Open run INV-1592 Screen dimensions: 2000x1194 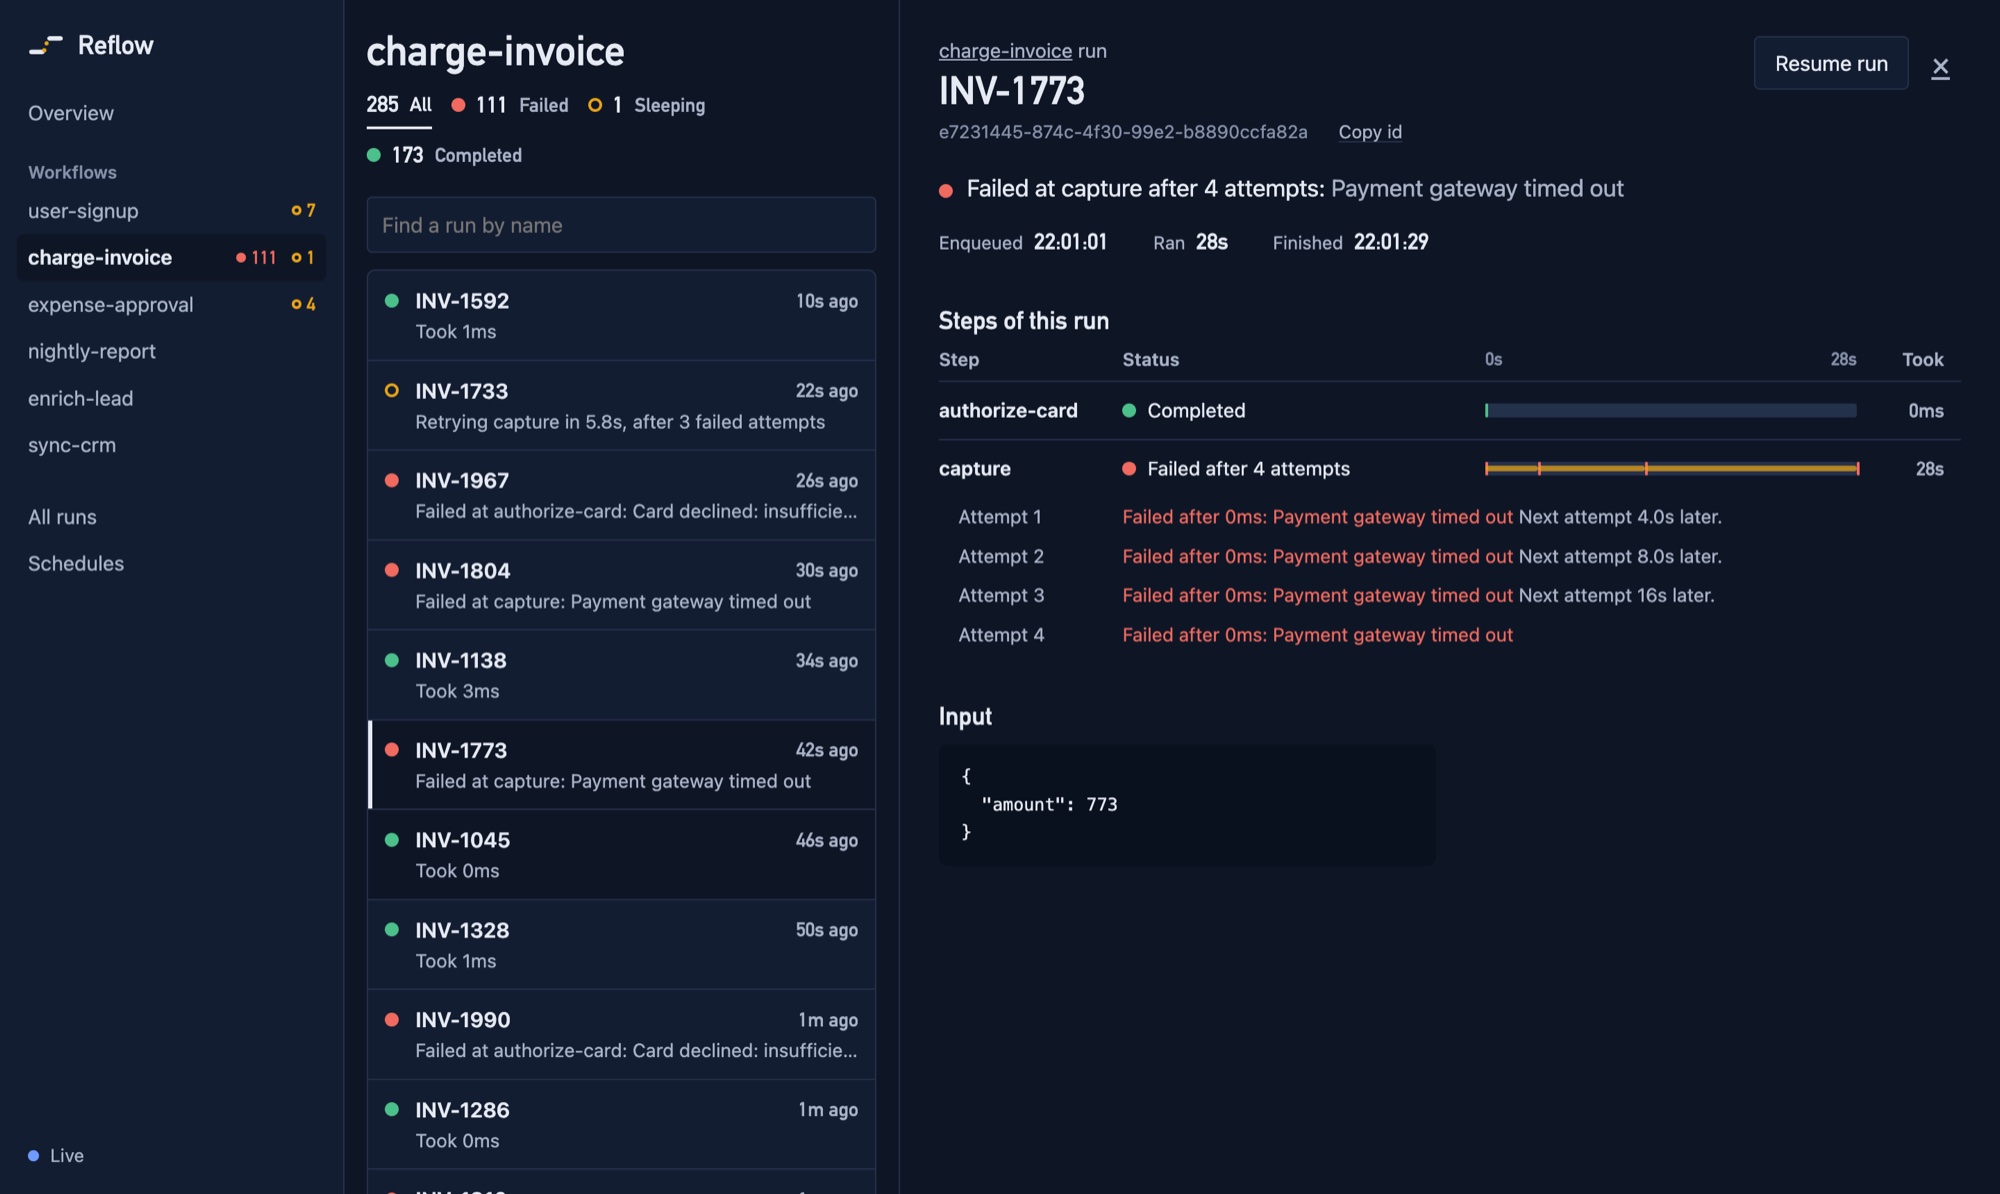(x=621, y=315)
